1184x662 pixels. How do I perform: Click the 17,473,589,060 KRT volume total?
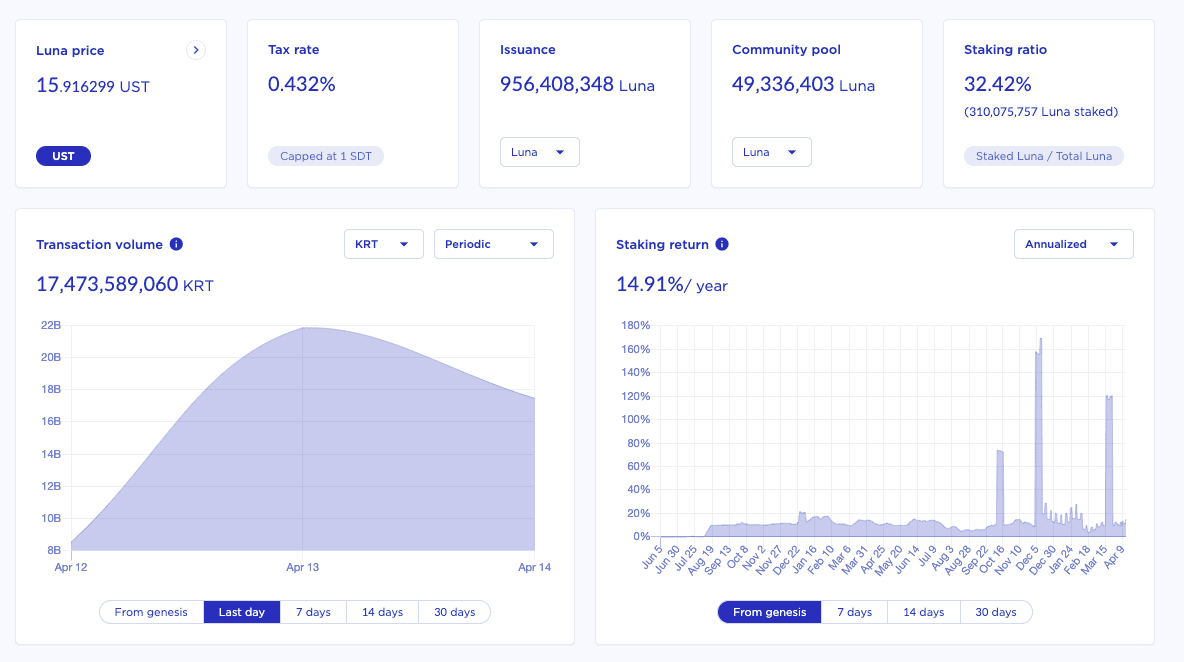coord(125,285)
